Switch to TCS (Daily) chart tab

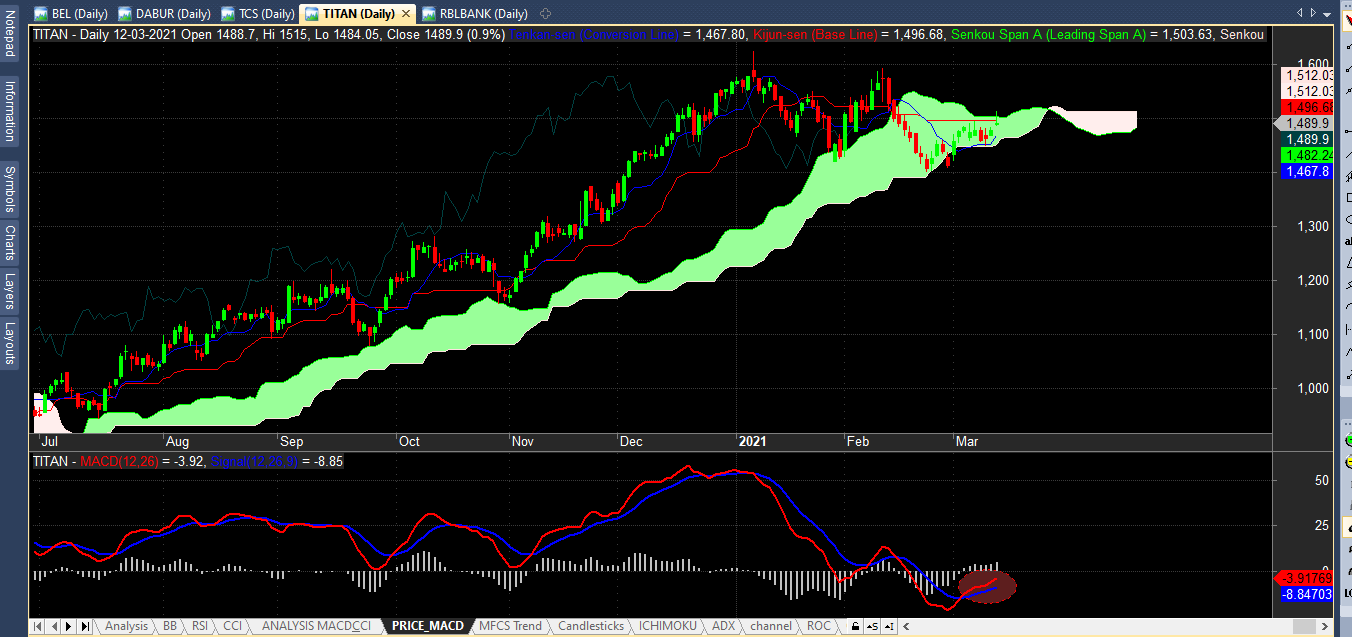(x=257, y=14)
